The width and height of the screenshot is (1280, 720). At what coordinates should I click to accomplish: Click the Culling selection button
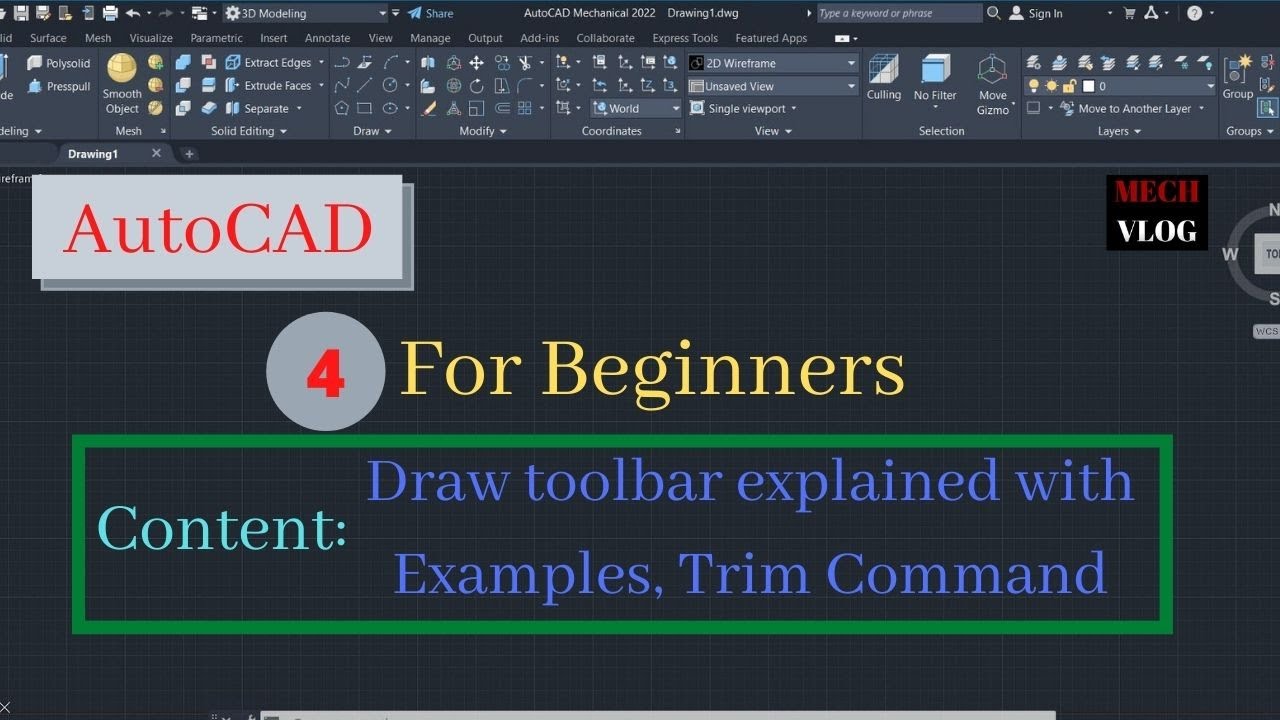[883, 78]
